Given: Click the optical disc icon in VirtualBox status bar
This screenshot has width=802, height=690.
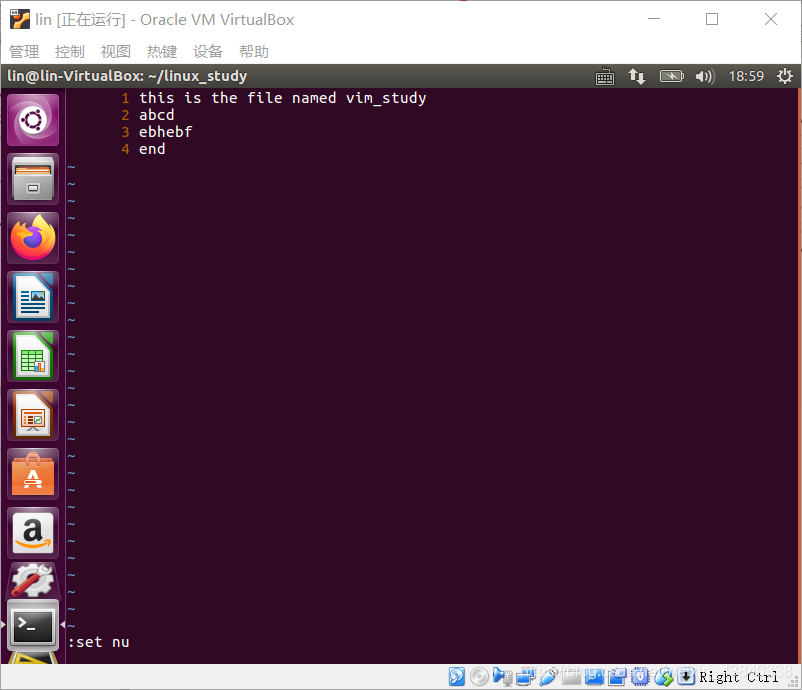Looking at the screenshot, I should click(x=480, y=676).
